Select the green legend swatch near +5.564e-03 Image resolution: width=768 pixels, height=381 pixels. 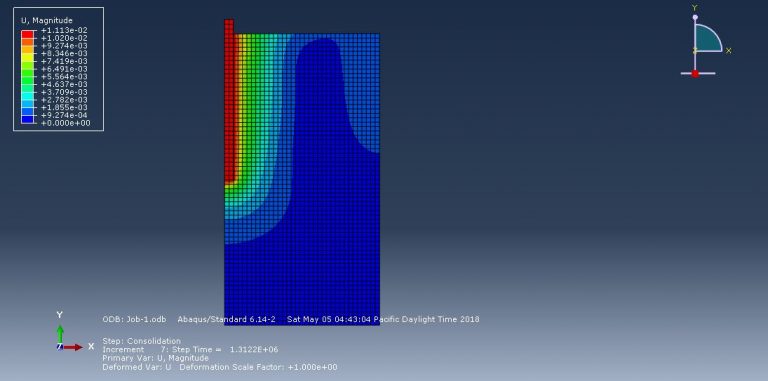(27, 80)
